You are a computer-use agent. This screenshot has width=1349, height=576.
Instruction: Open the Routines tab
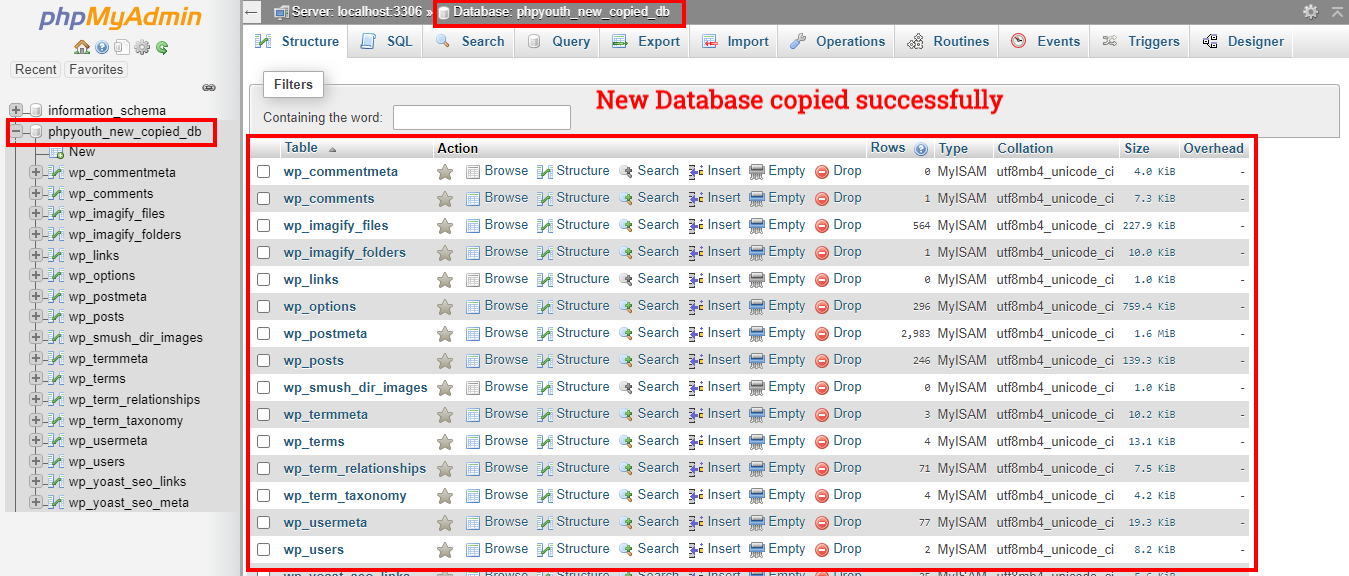pos(948,42)
